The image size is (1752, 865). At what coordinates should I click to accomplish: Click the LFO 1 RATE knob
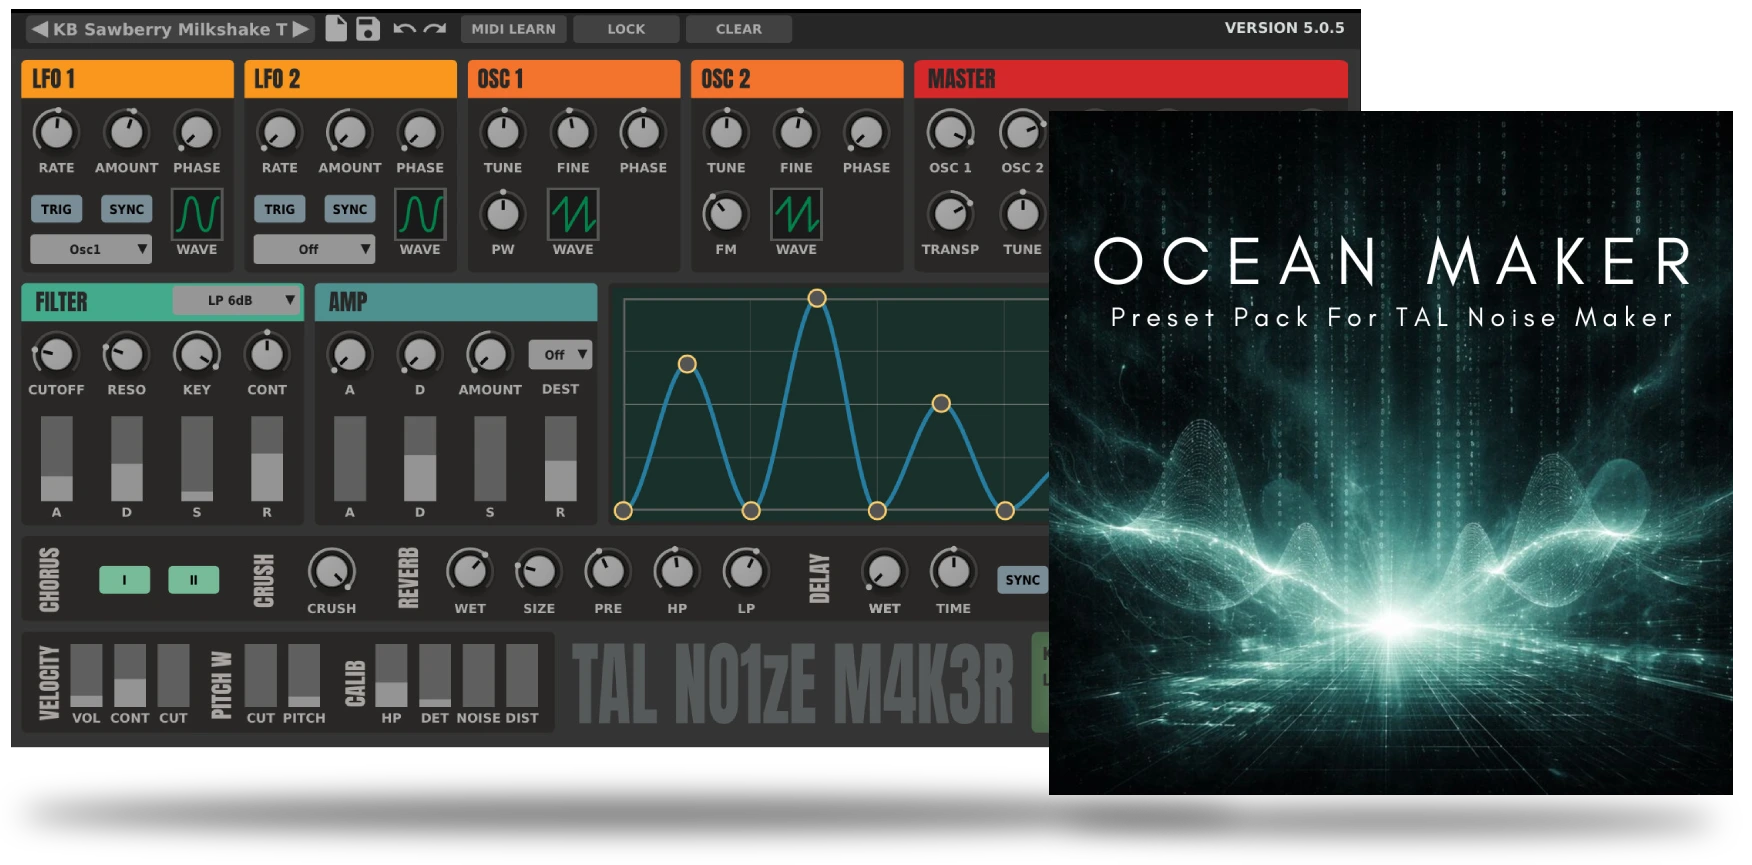click(x=56, y=131)
